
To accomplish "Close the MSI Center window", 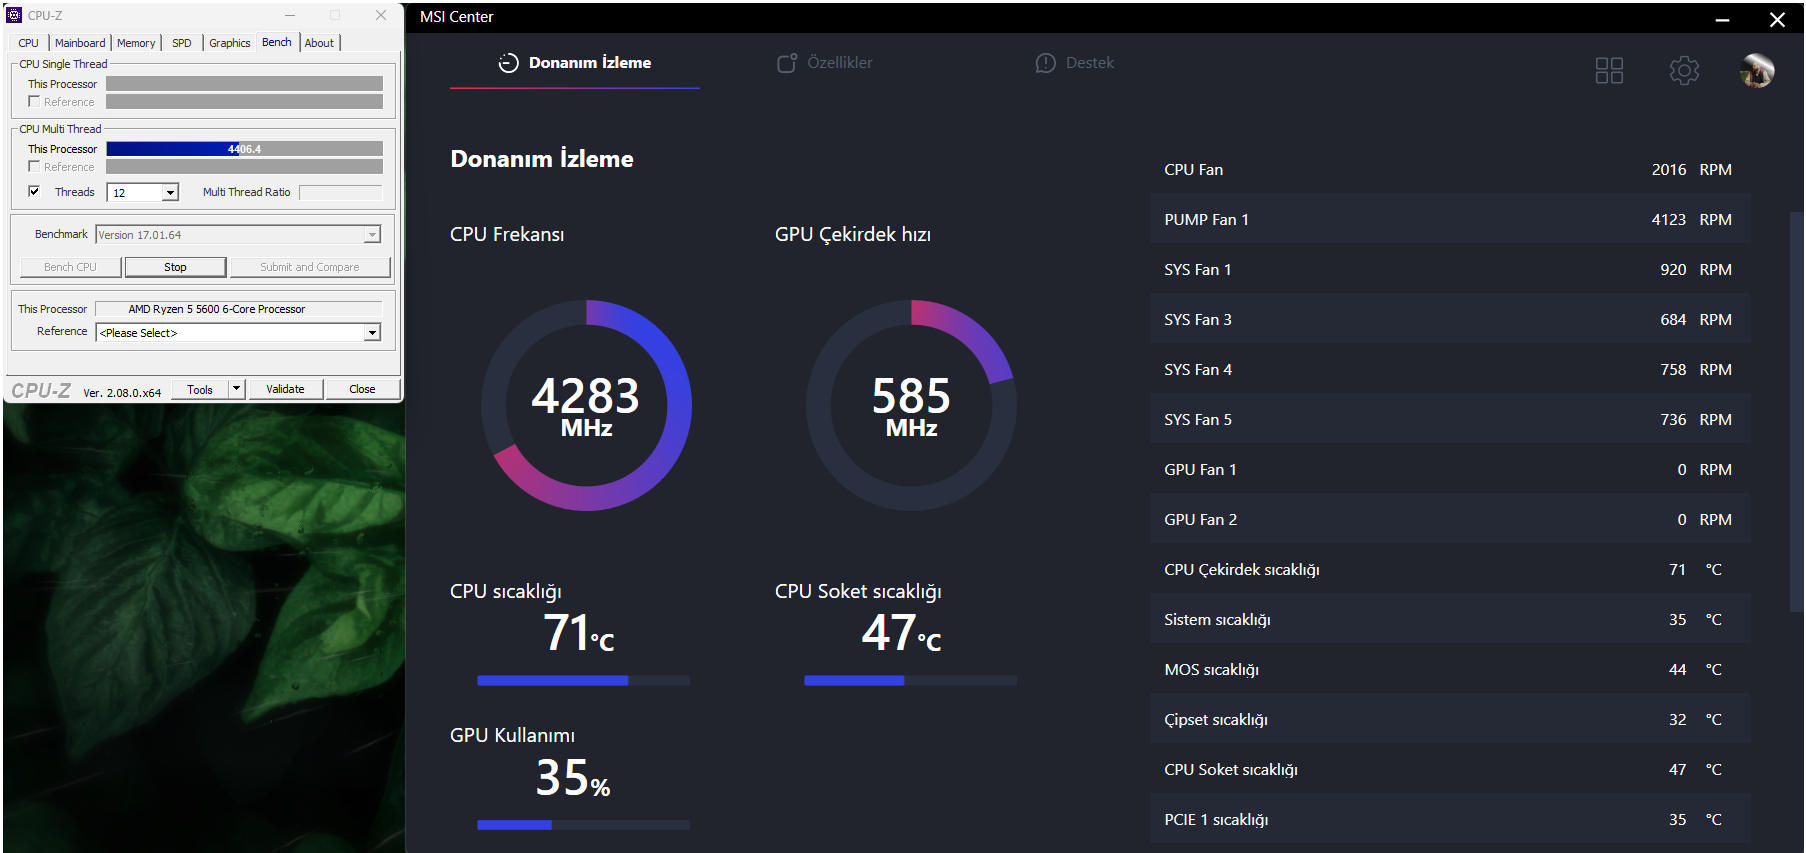I will tap(1777, 19).
